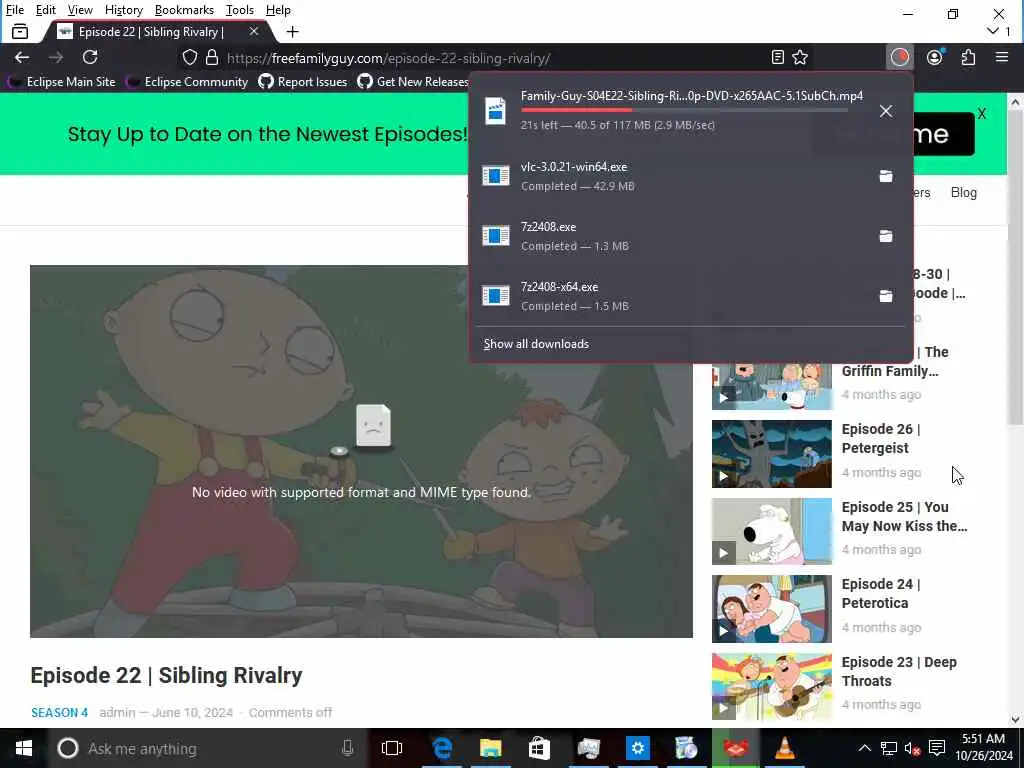Screen dimensions: 1024x768
Task: Open the Blog navigation link
Action: [x=963, y=193]
